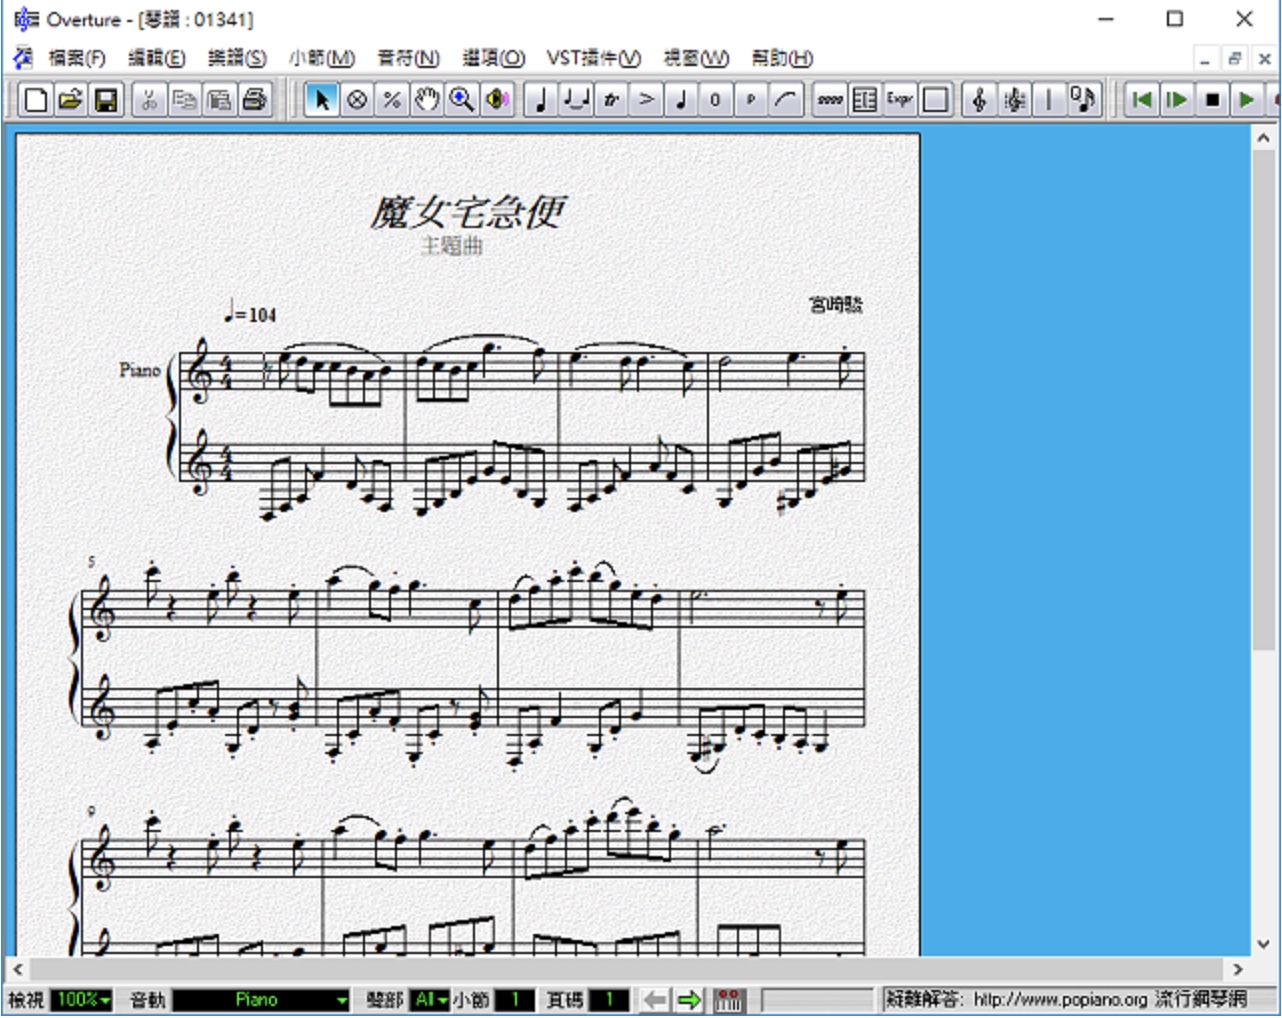The width and height of the screenshot is (1282, 1018).
Task: Open the 音符(N) notes menu
Action: point(408,58)
